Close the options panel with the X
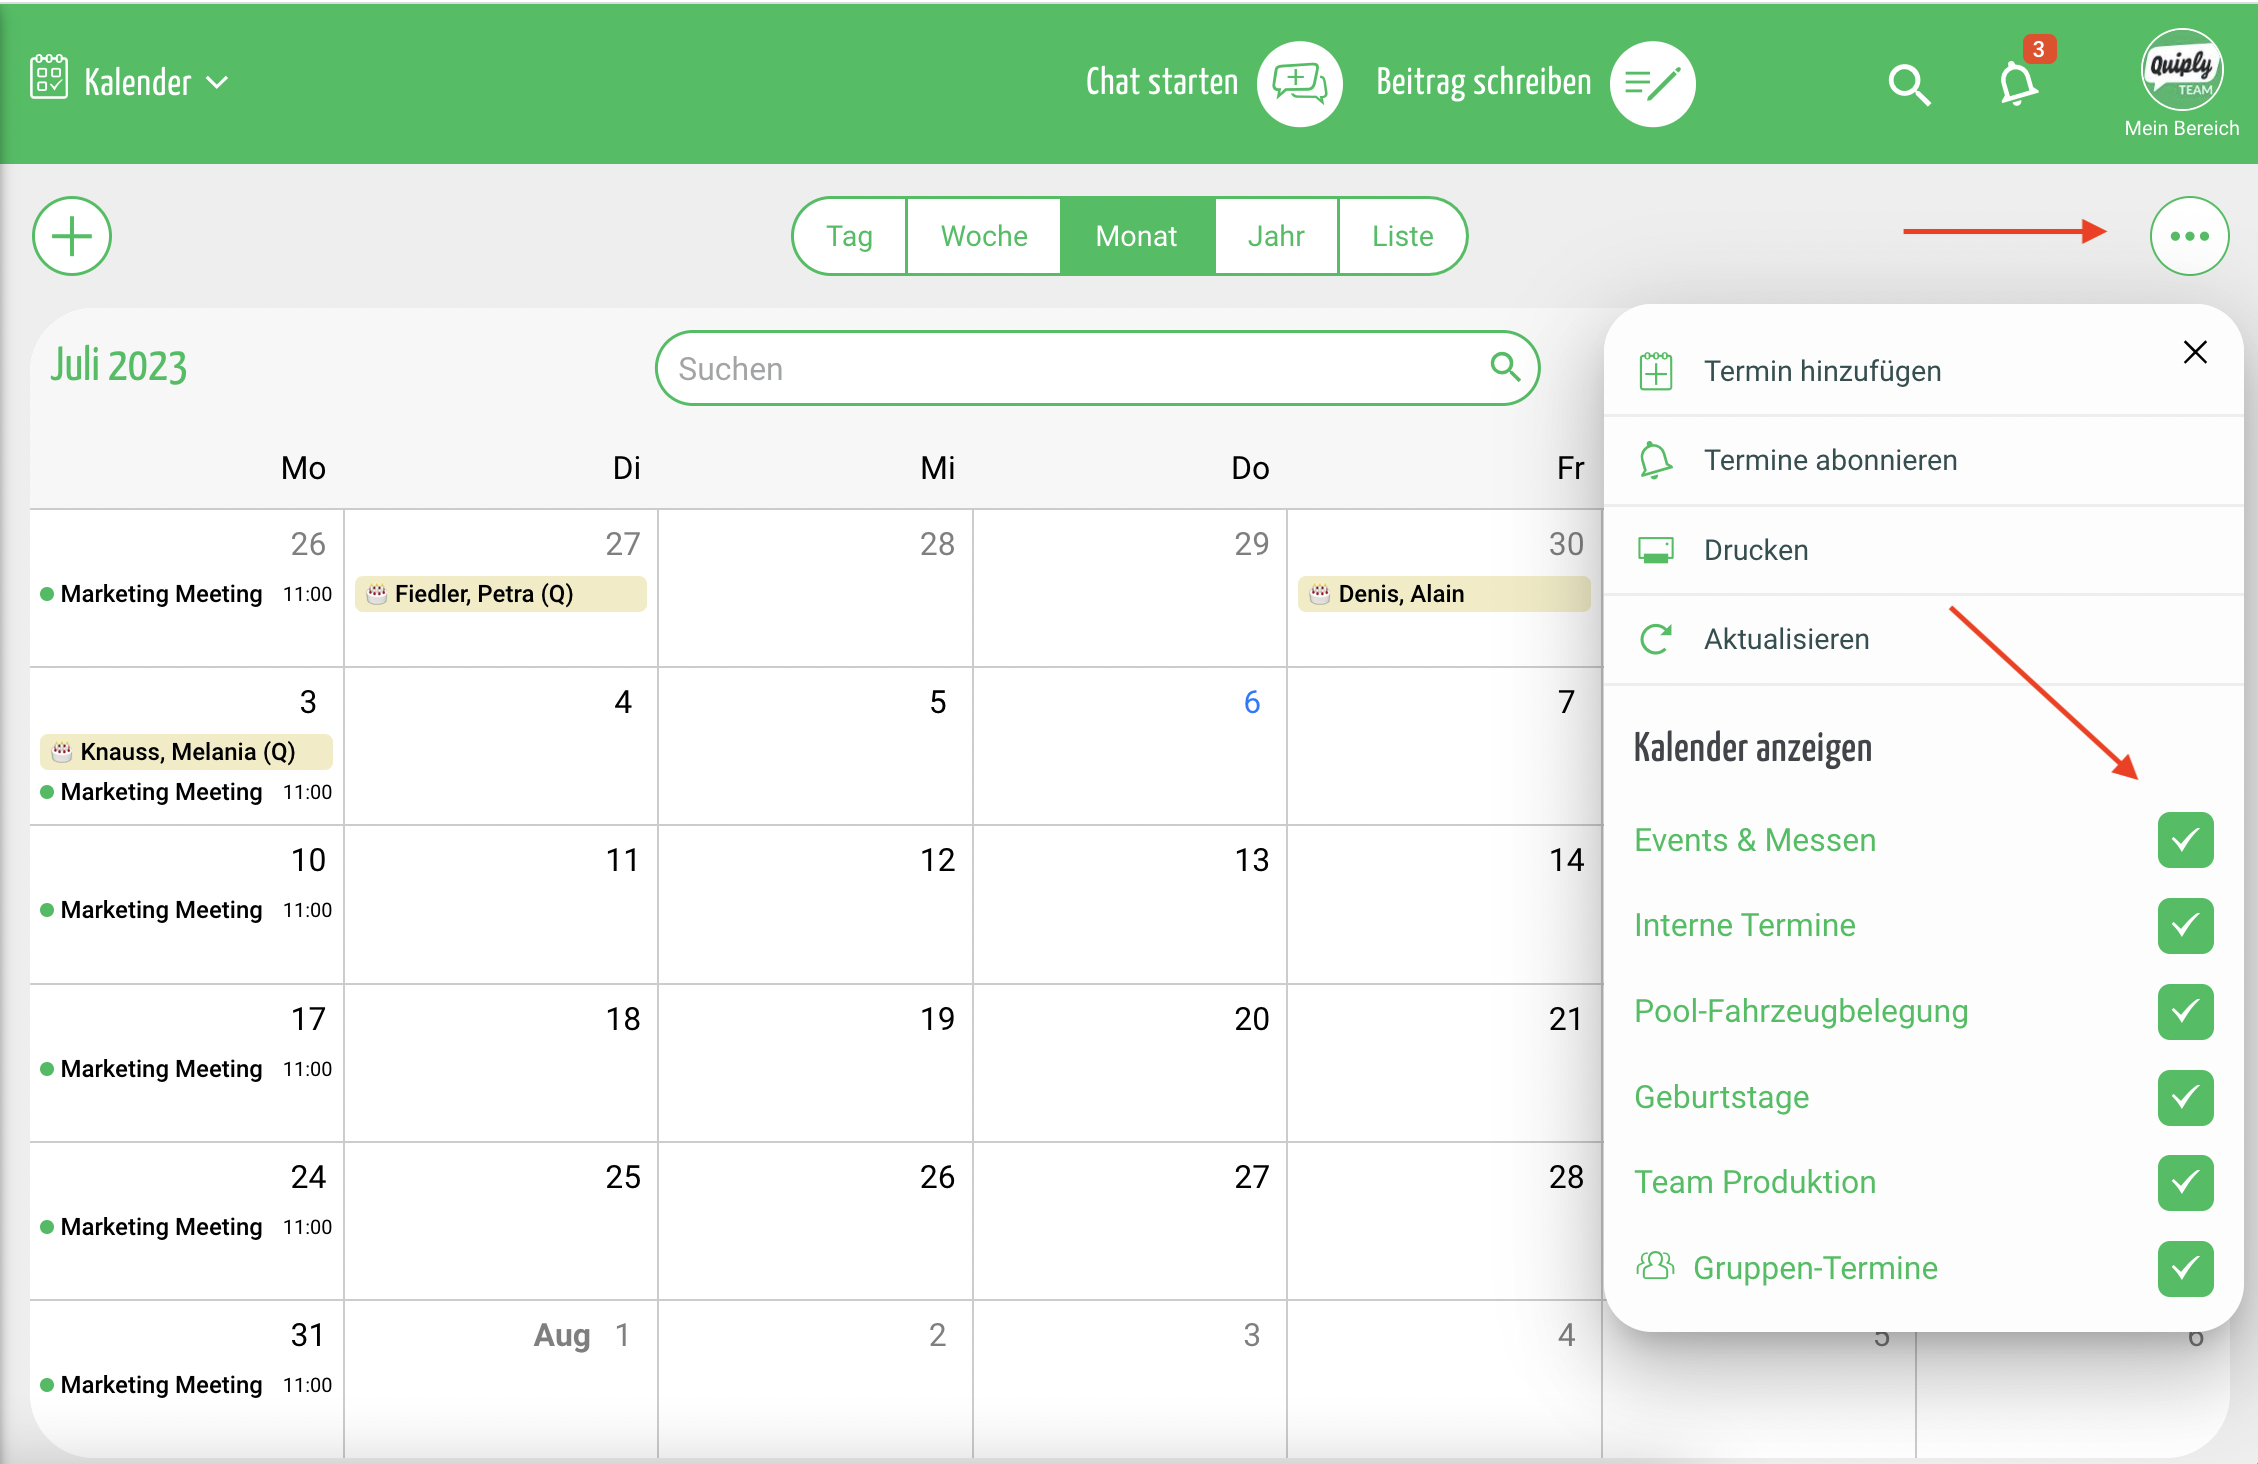Image resolution: width=2258 pixels, height=1464 pixels. [x=2195, y=352]
